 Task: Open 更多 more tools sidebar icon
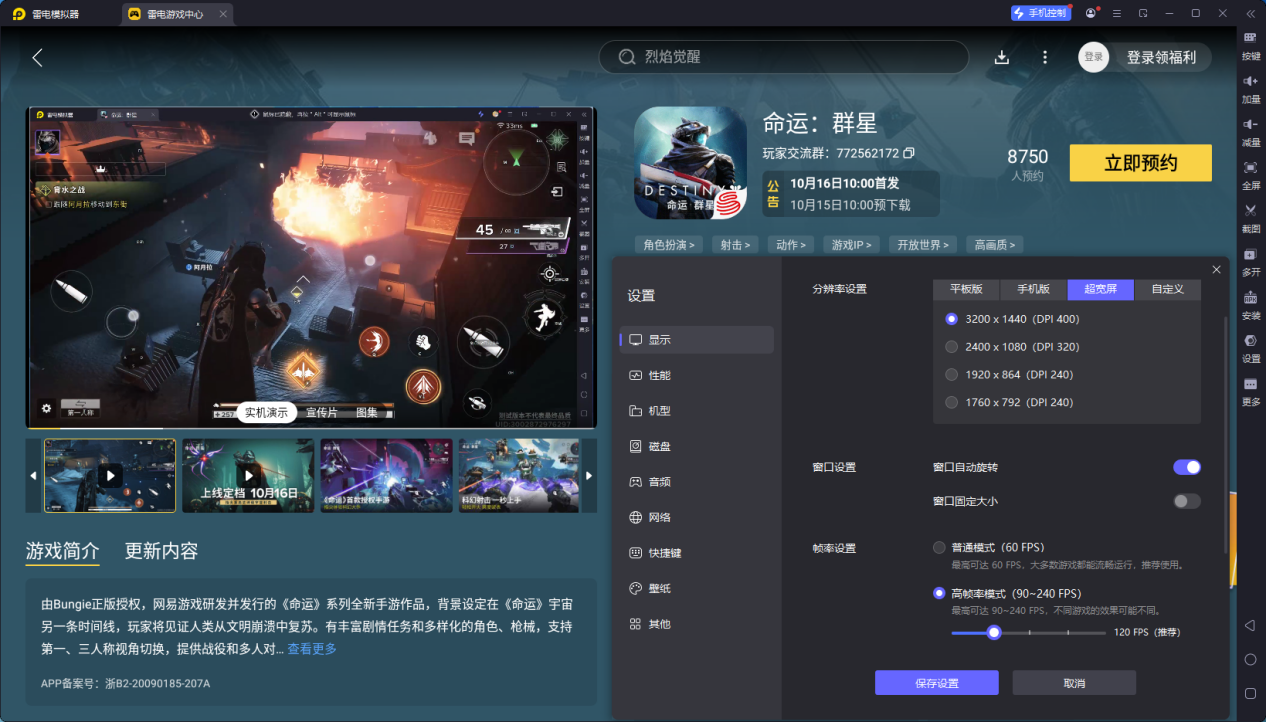pos(1250,390)
